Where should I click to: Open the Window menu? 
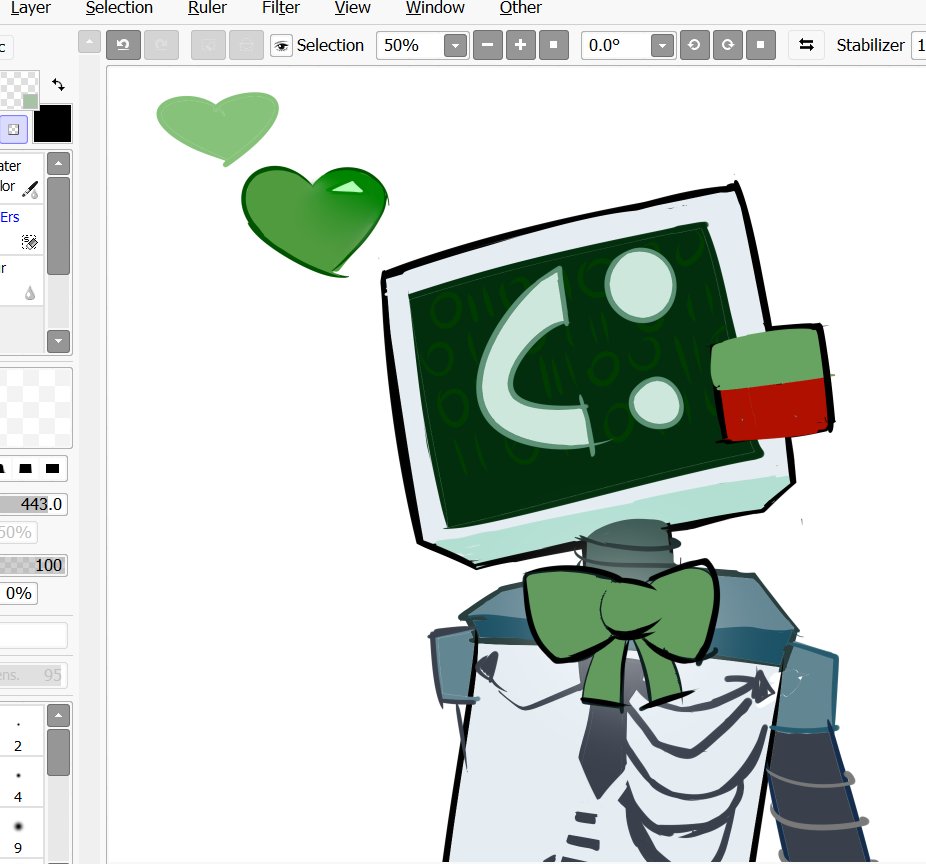pyautogui.click(x=435, y=8)
